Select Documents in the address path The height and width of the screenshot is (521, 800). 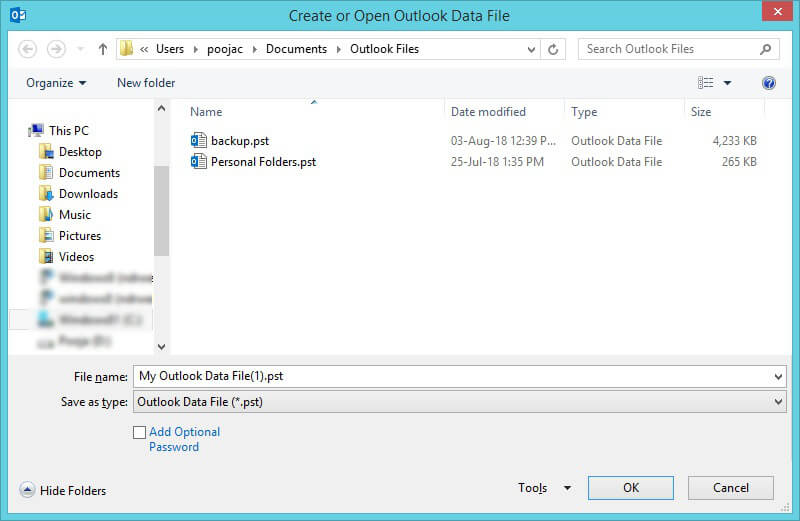[296, 49]
